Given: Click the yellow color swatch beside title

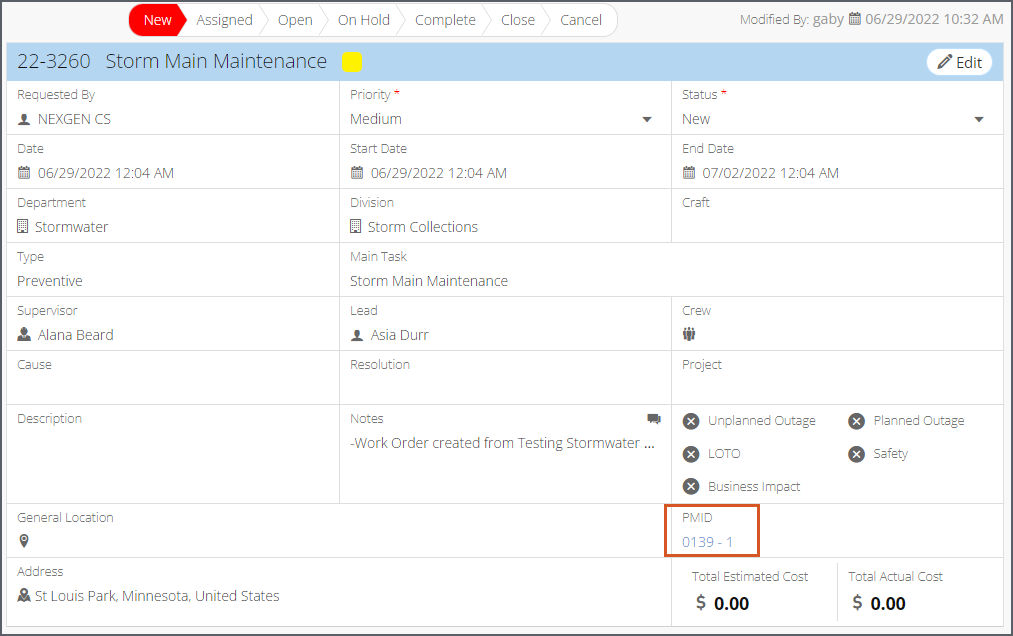Looking at the screenshot, I should click(351, 62).
